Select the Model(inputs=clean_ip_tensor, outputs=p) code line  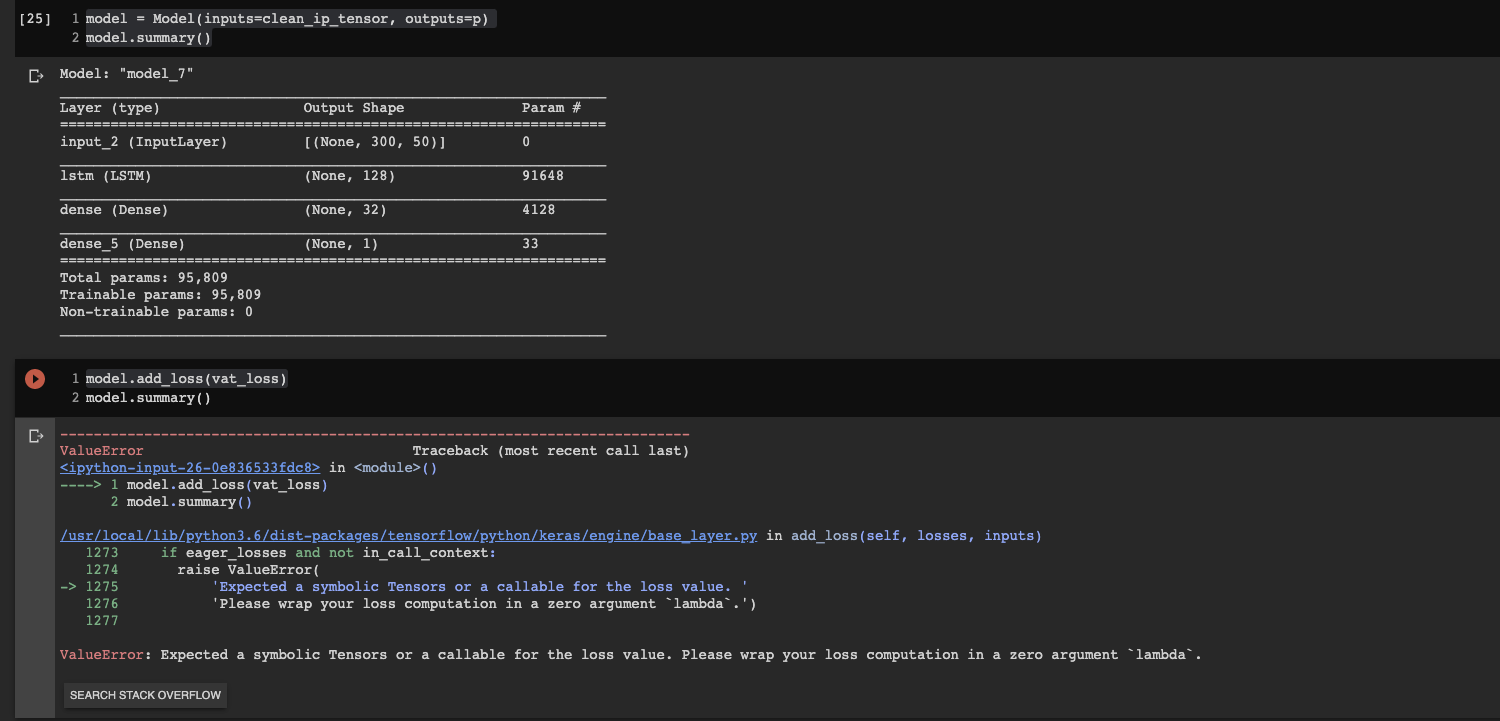(289, 18)
